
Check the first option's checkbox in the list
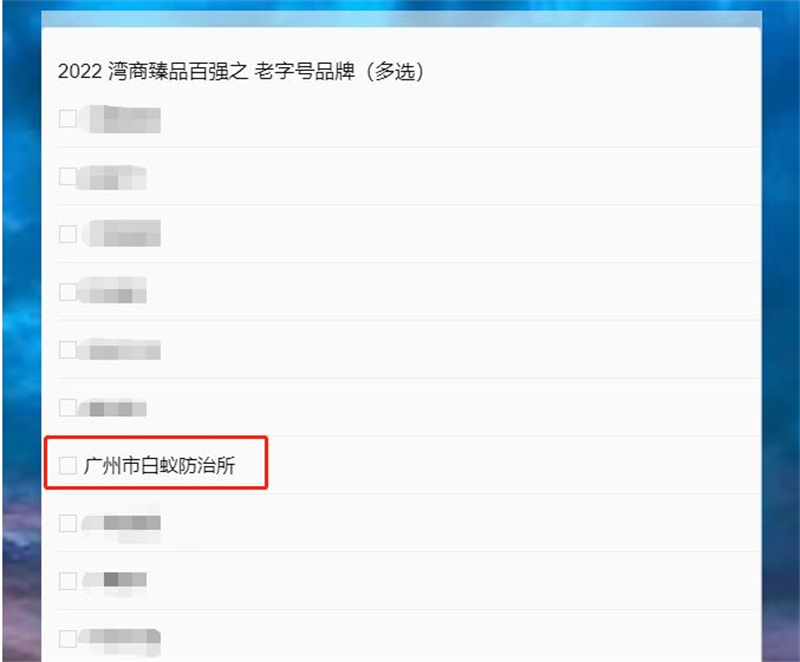(x=67, y=118)
